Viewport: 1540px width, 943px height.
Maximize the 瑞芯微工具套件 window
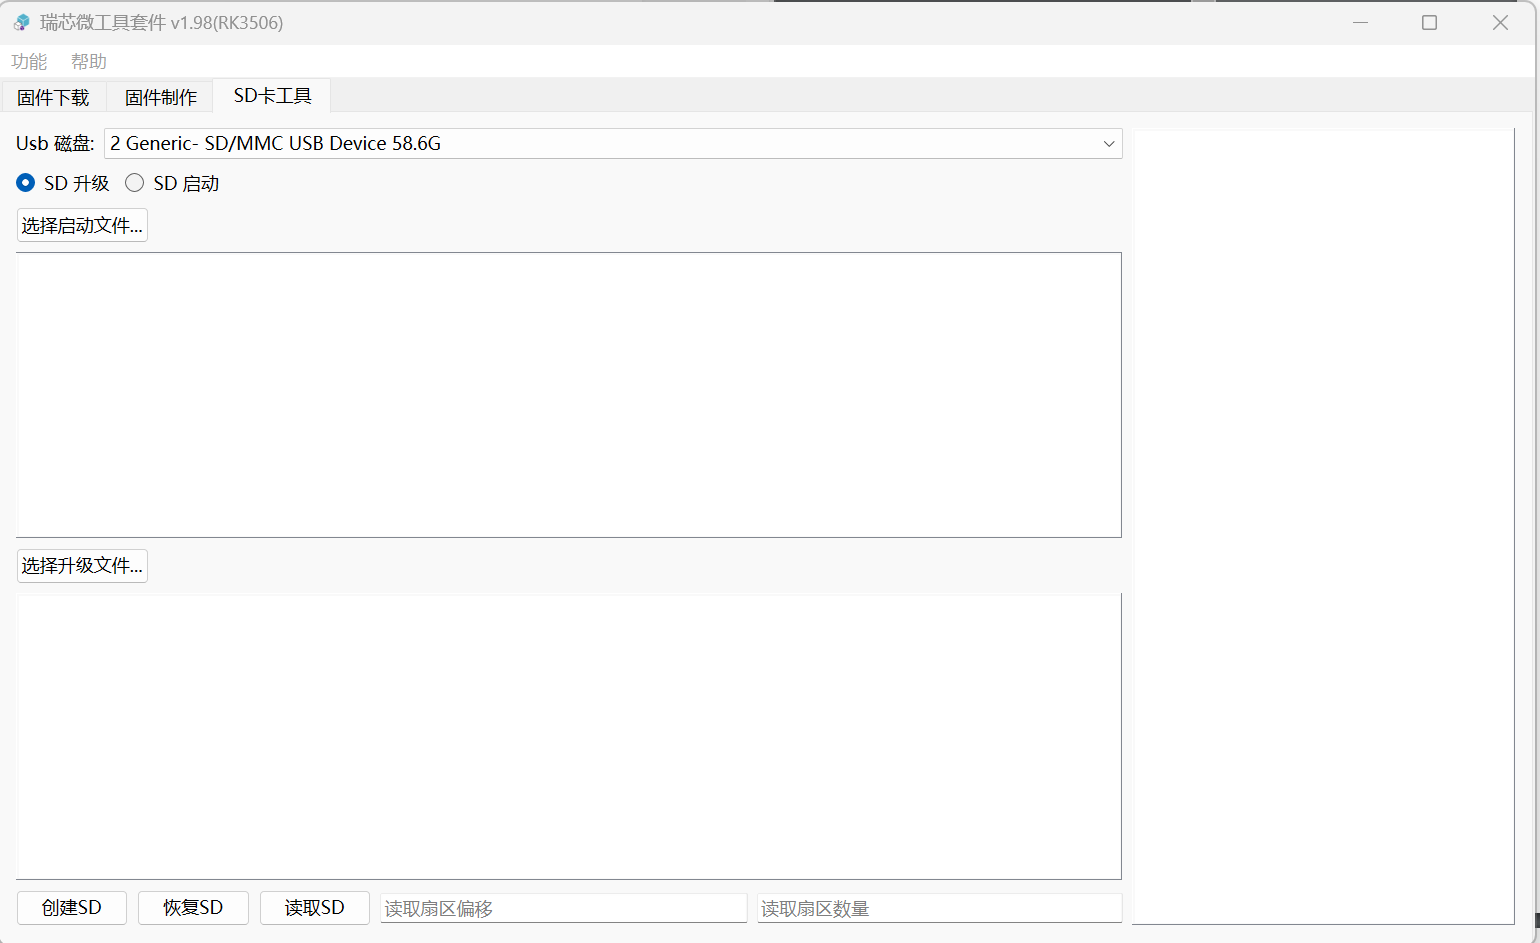tap(1430, 22)
